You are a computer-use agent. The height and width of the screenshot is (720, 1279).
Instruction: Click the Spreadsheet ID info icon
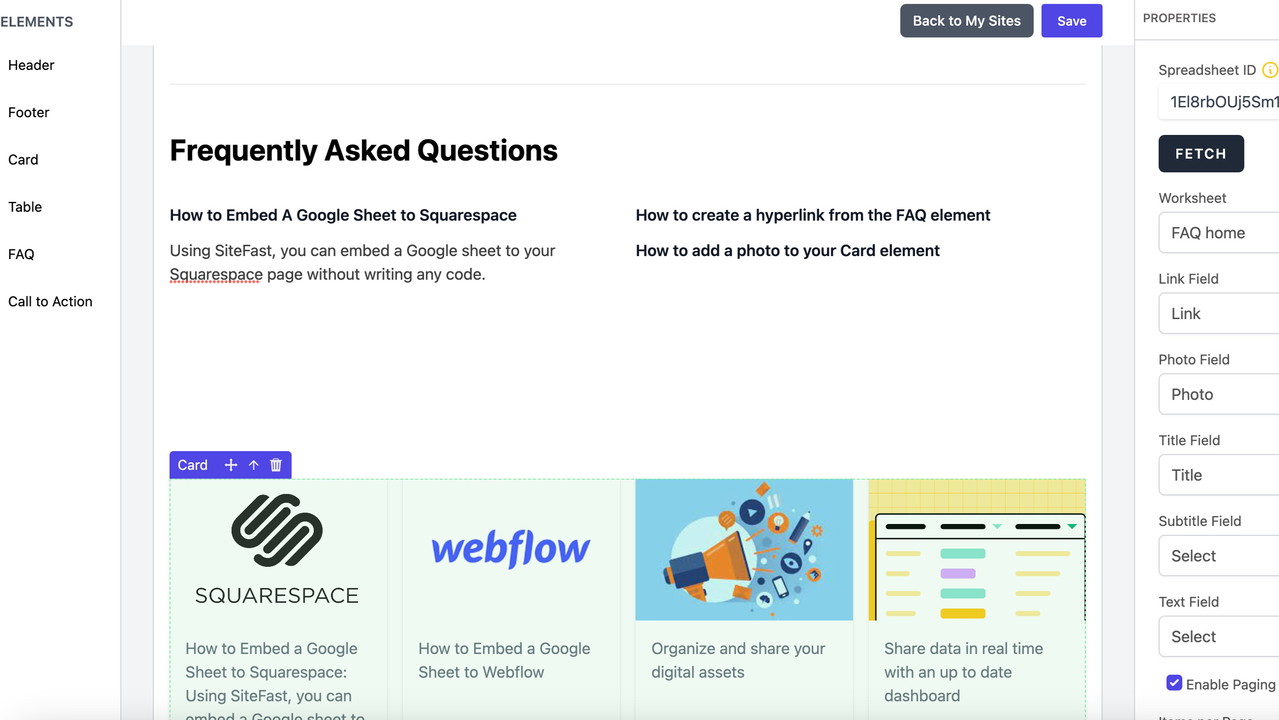click(x=1270, y=70)
